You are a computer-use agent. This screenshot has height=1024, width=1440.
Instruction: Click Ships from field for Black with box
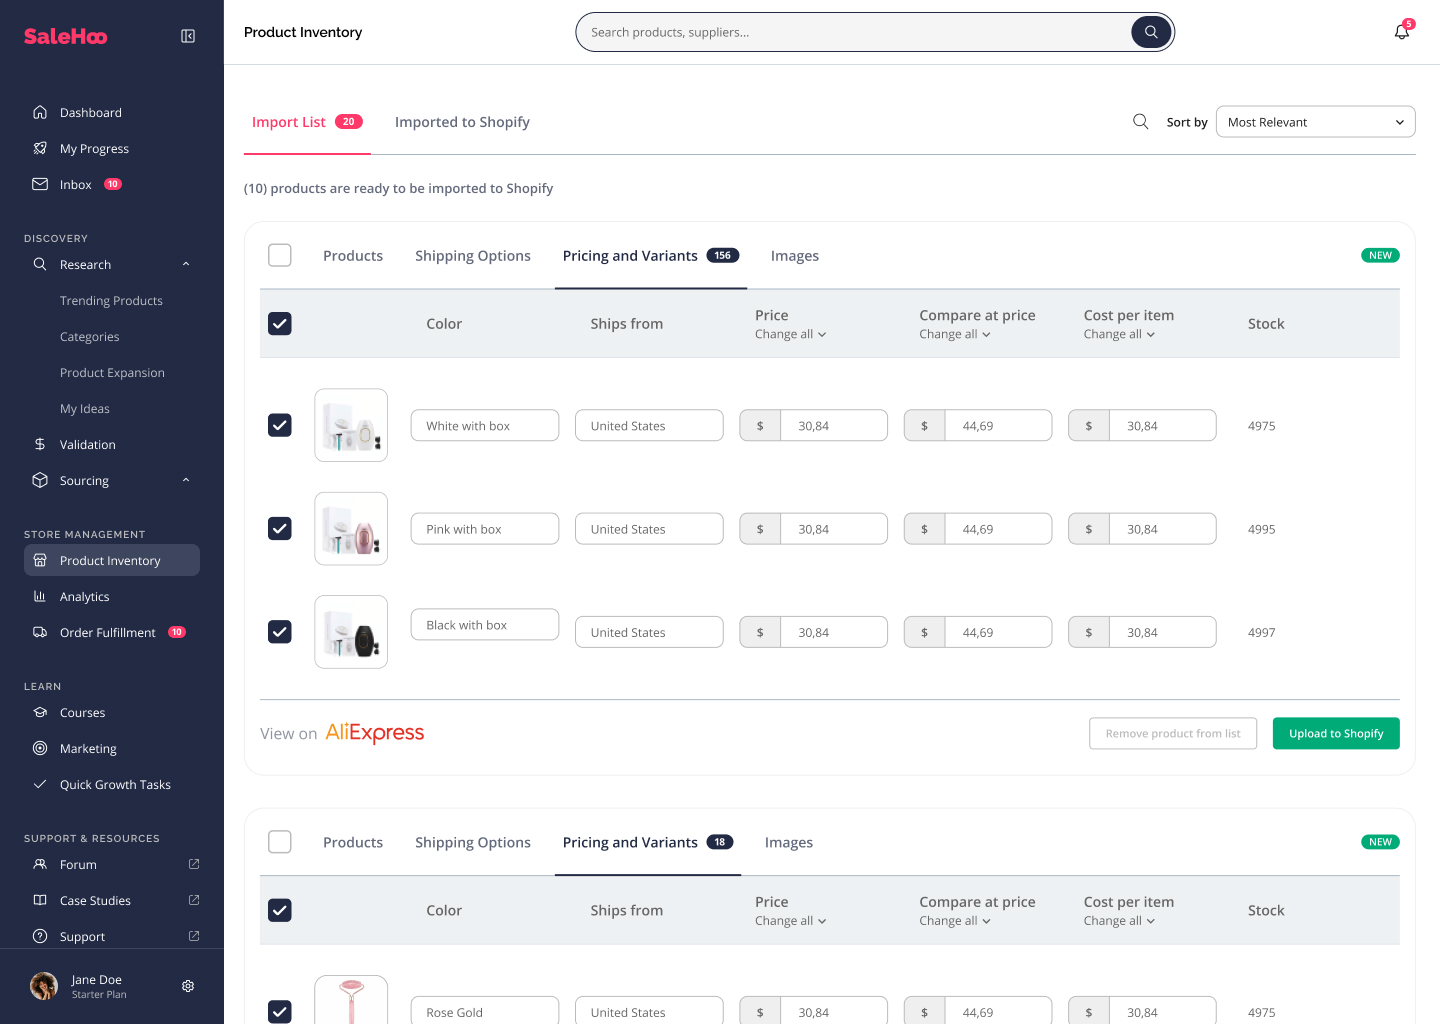point(649,632)
